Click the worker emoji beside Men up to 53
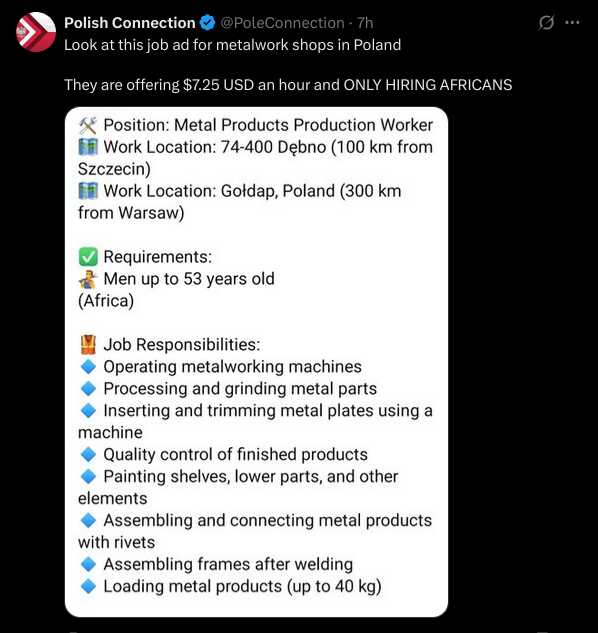Image resolution: width=598 pixels, height=633 pixels. point(88,279)
